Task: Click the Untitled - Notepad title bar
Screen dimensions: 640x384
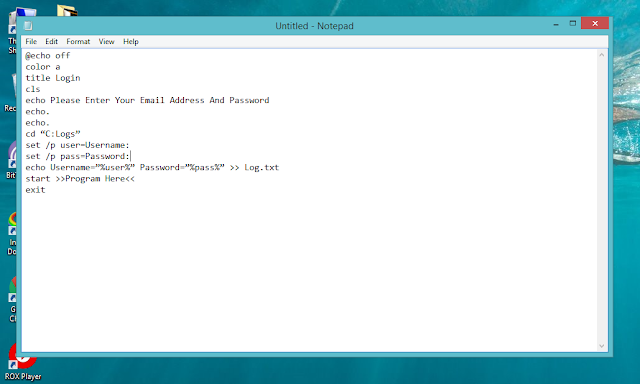Action: click(x=314, y=26)
